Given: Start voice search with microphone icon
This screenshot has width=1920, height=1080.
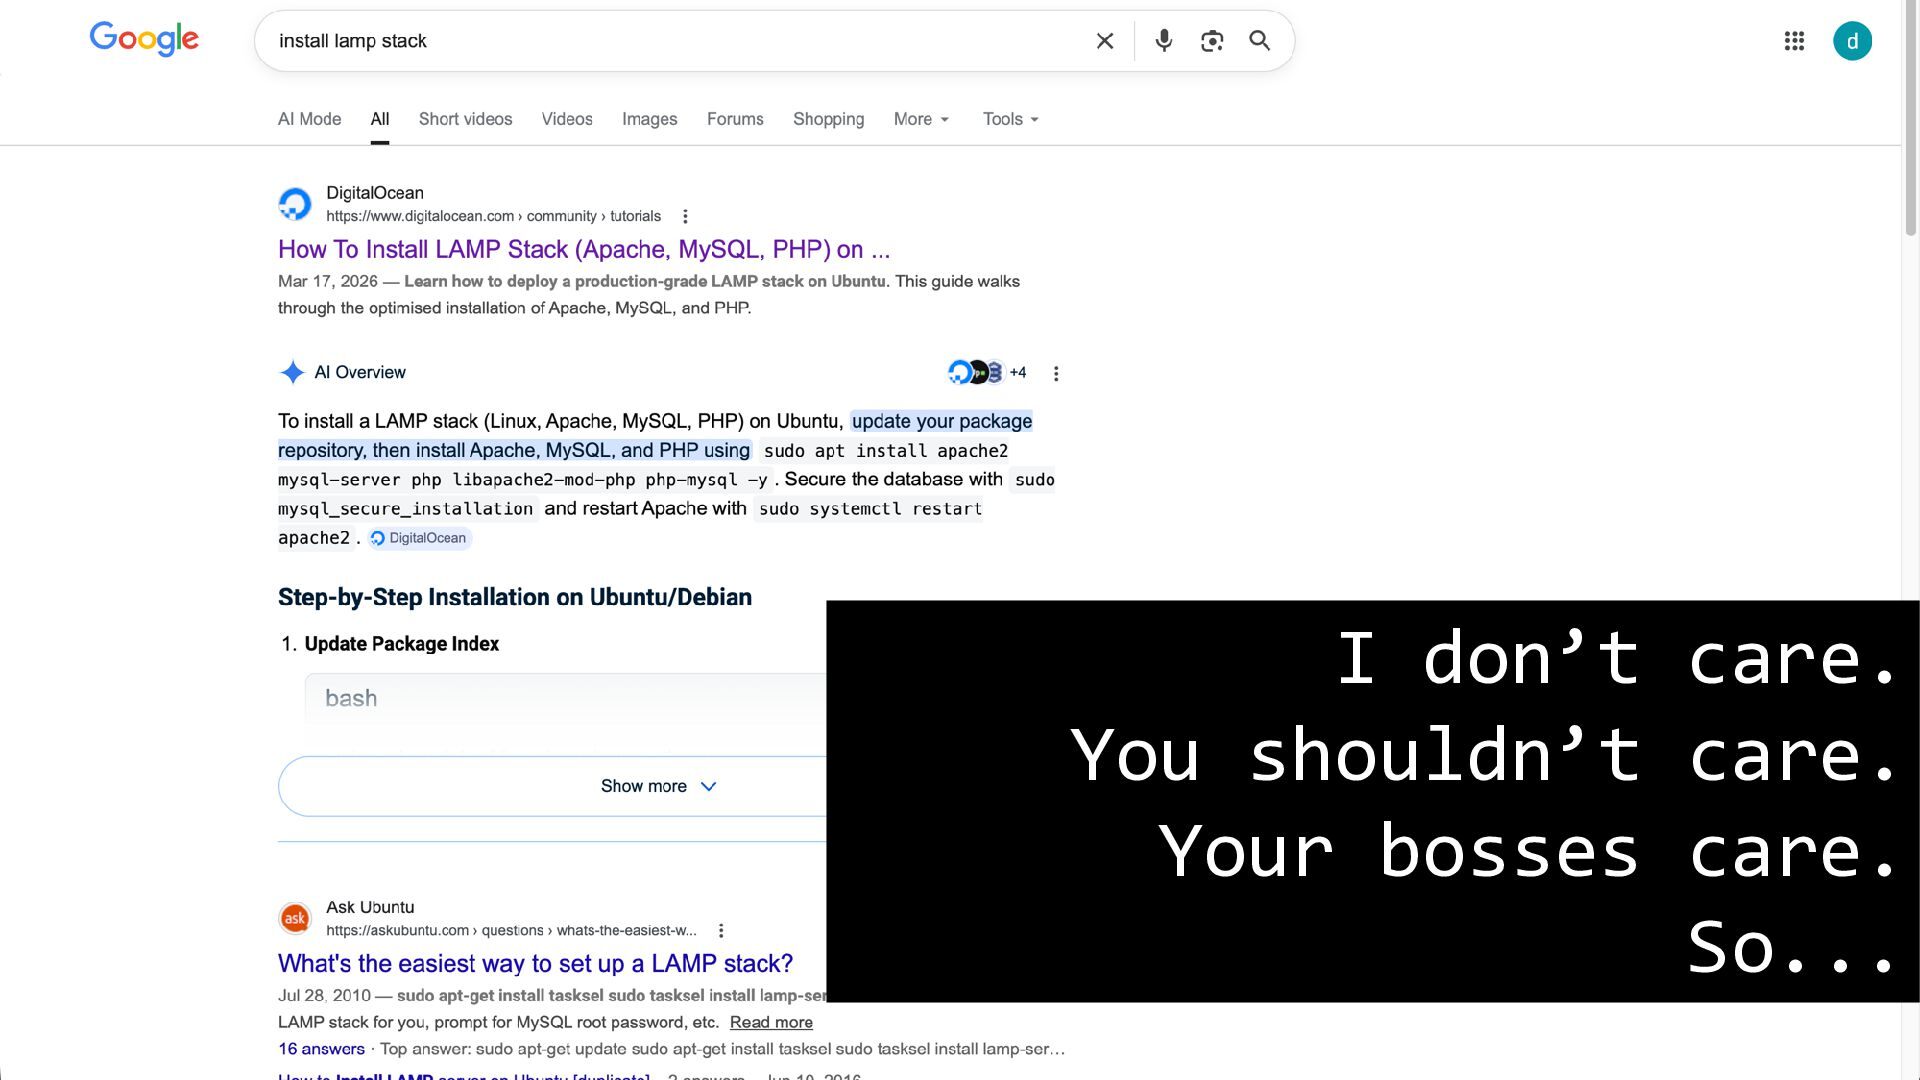Looking at the screenshot, I should [1163, 41].
